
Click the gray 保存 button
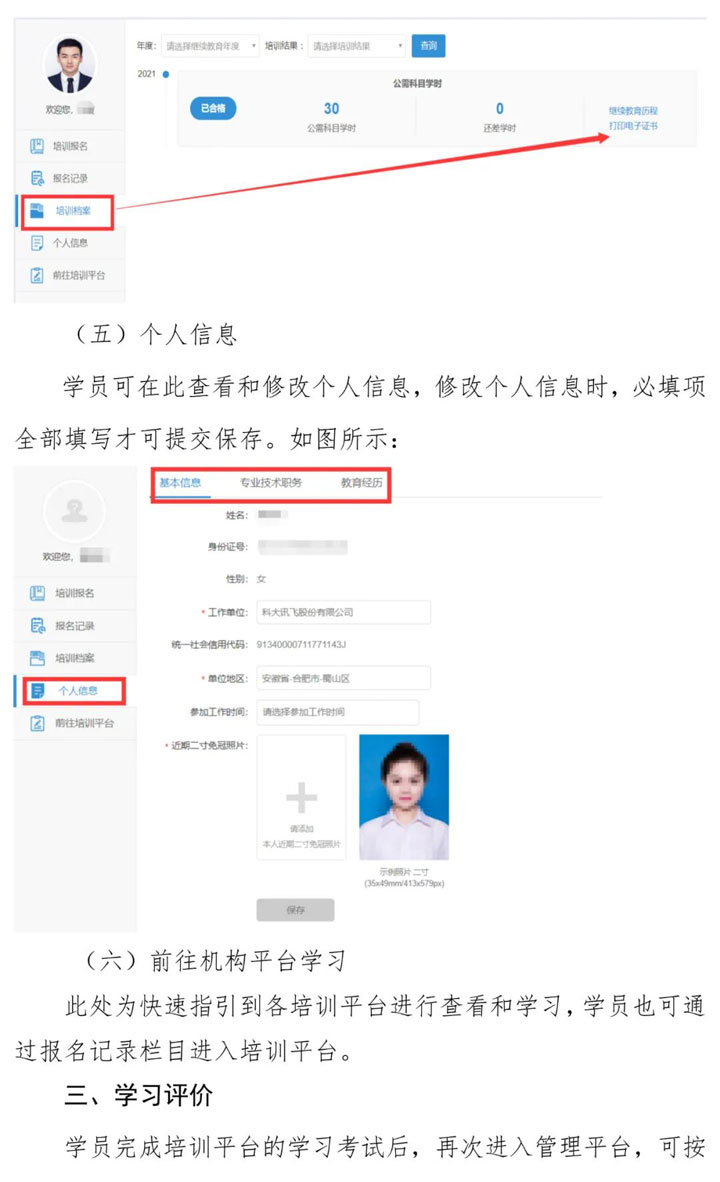[x=295, y=910]
